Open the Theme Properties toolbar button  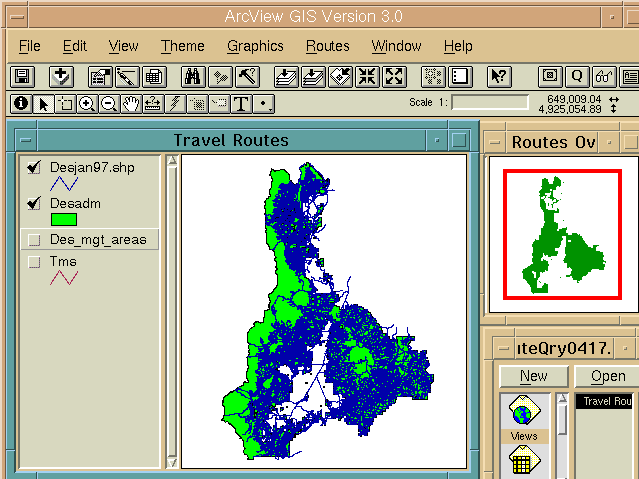pos(100,76)
